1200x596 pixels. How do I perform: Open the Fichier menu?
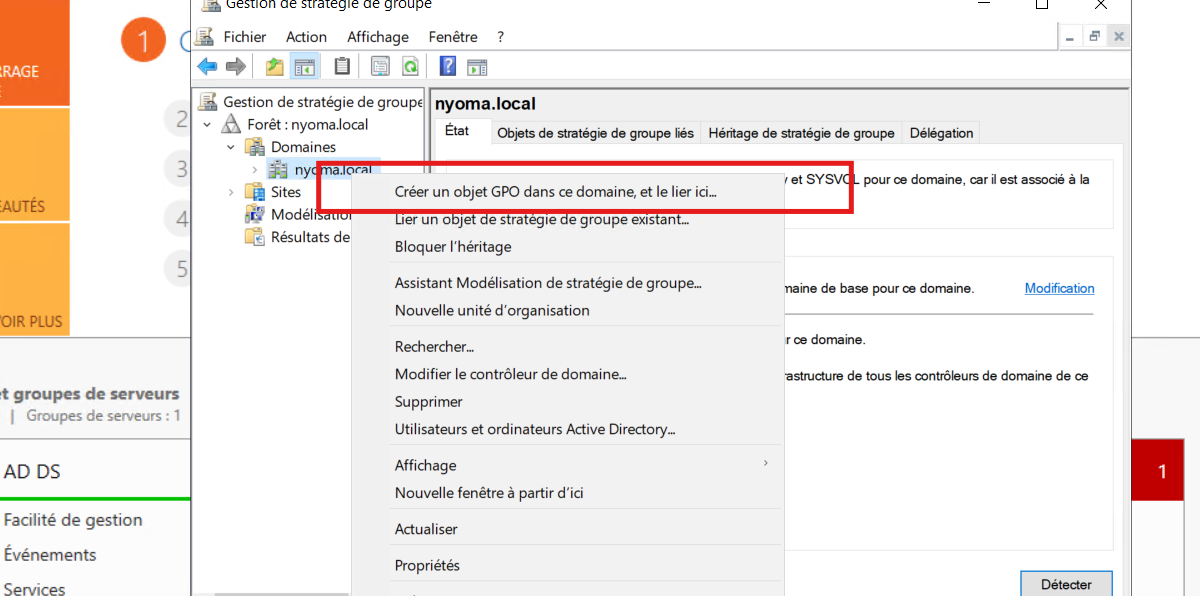pos(245,37)
